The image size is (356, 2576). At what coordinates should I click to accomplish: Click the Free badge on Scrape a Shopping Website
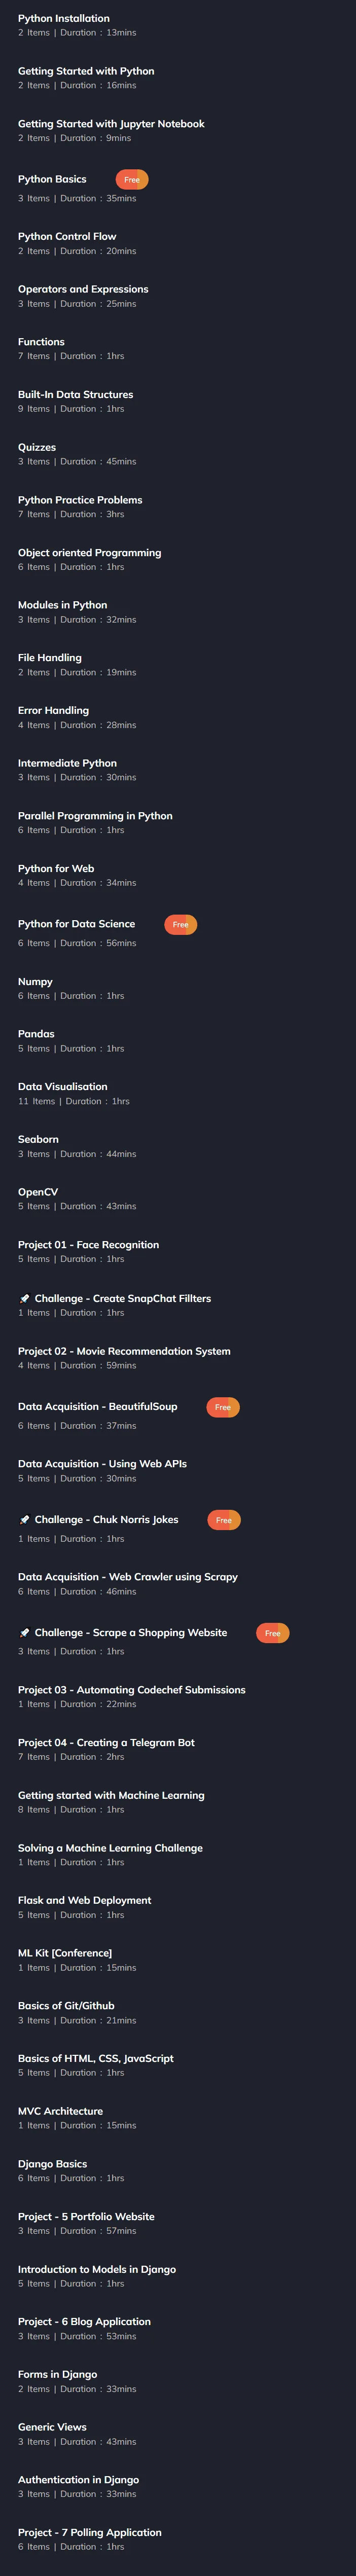point(273,1633)
